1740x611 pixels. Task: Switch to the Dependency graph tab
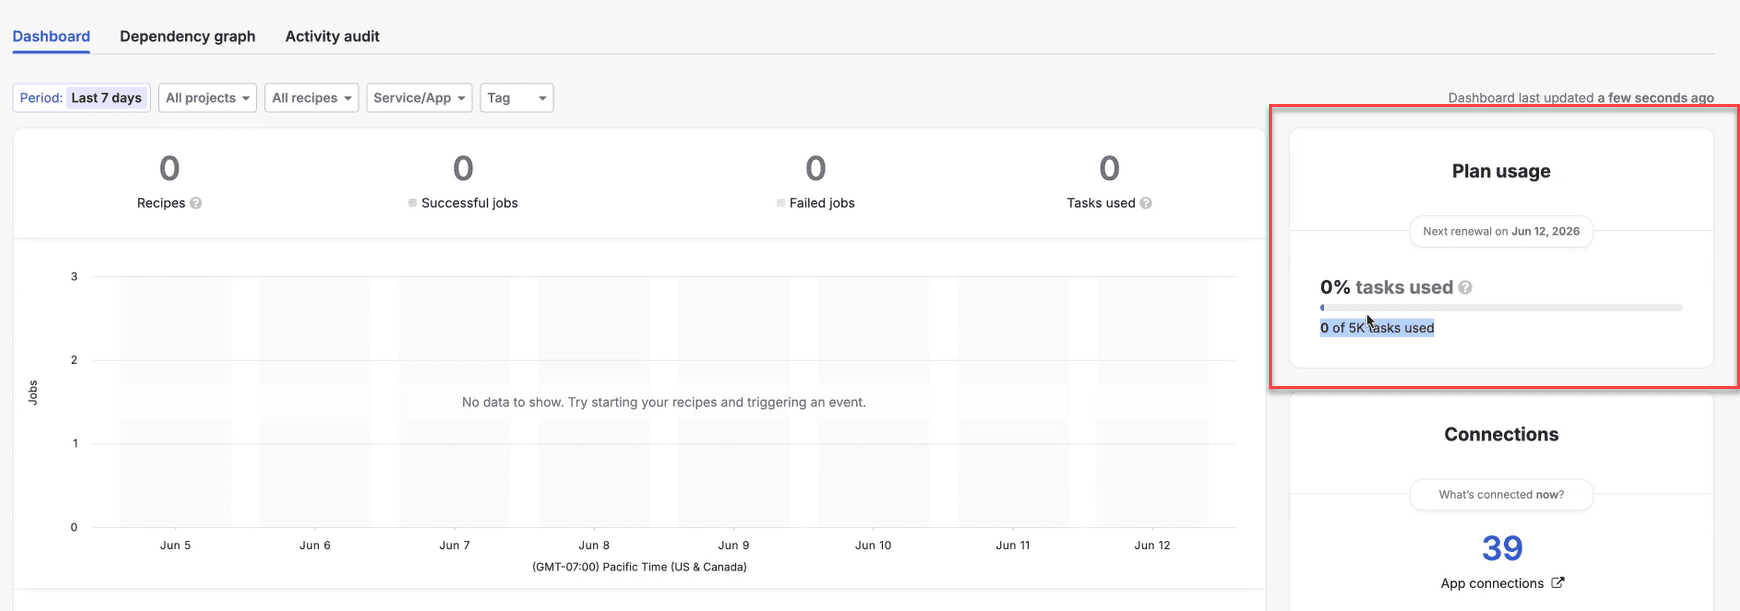click(187, 36)
